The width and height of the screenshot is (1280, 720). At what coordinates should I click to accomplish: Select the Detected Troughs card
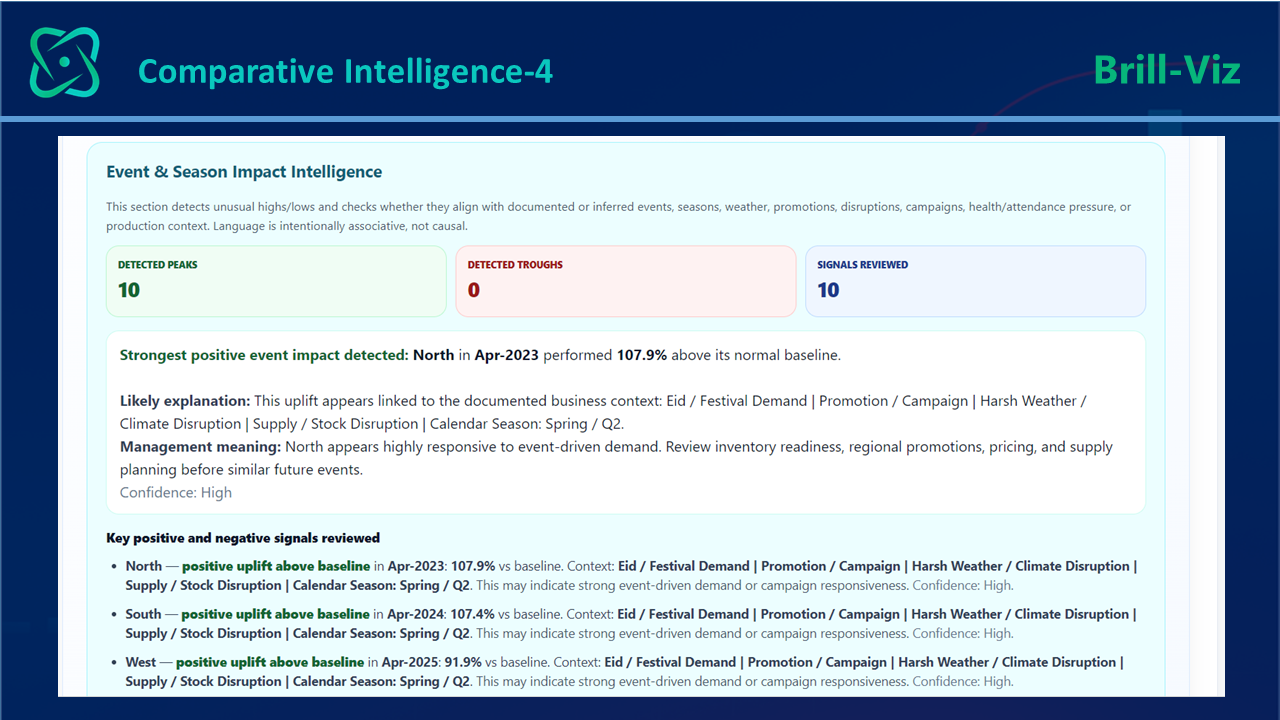tap(626, 281)
